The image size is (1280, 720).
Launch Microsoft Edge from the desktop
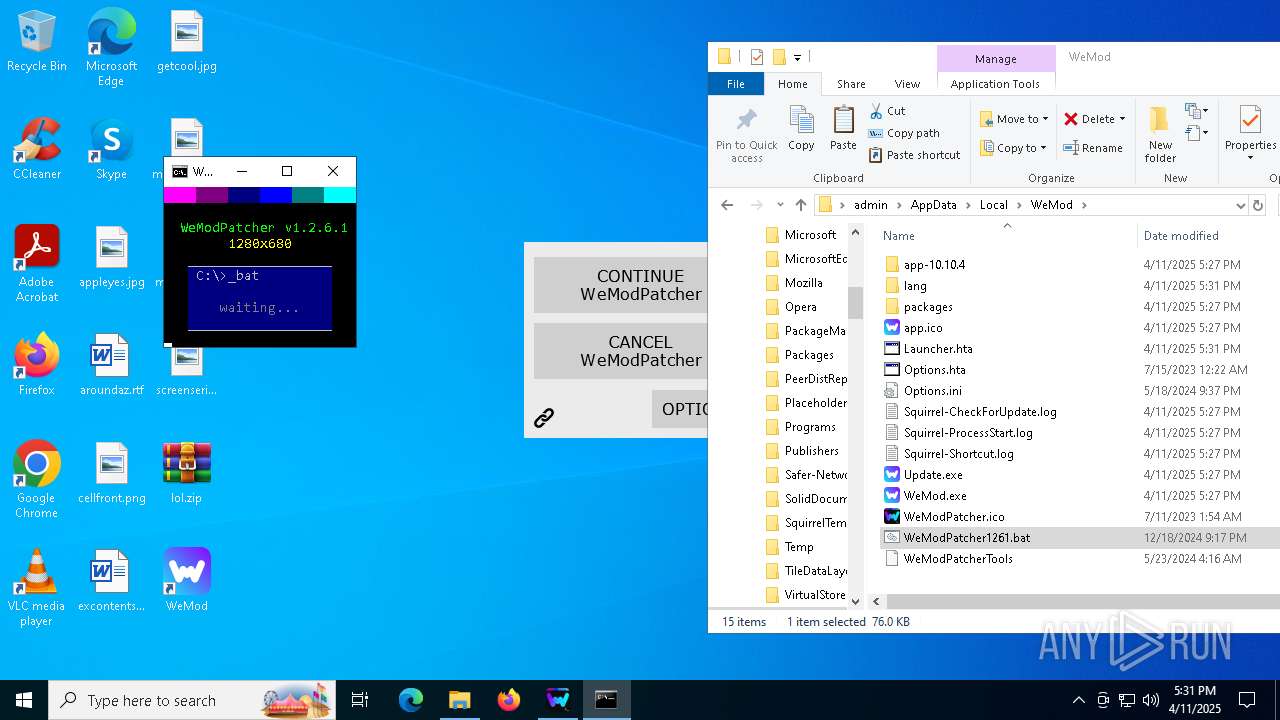pos(111,48)
